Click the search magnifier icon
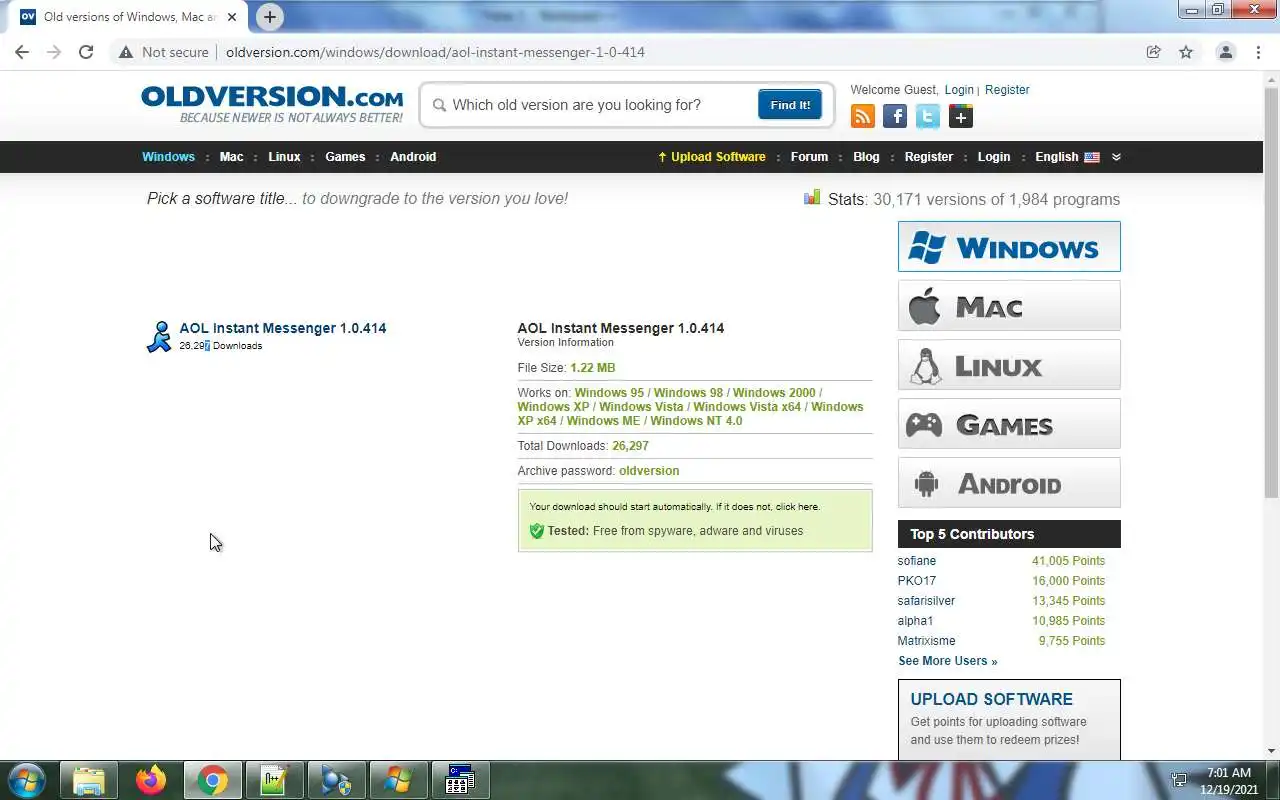Image resolution: width=1280 pixels, height=800 pixels. pyautogui.click(x=439, y=105)
